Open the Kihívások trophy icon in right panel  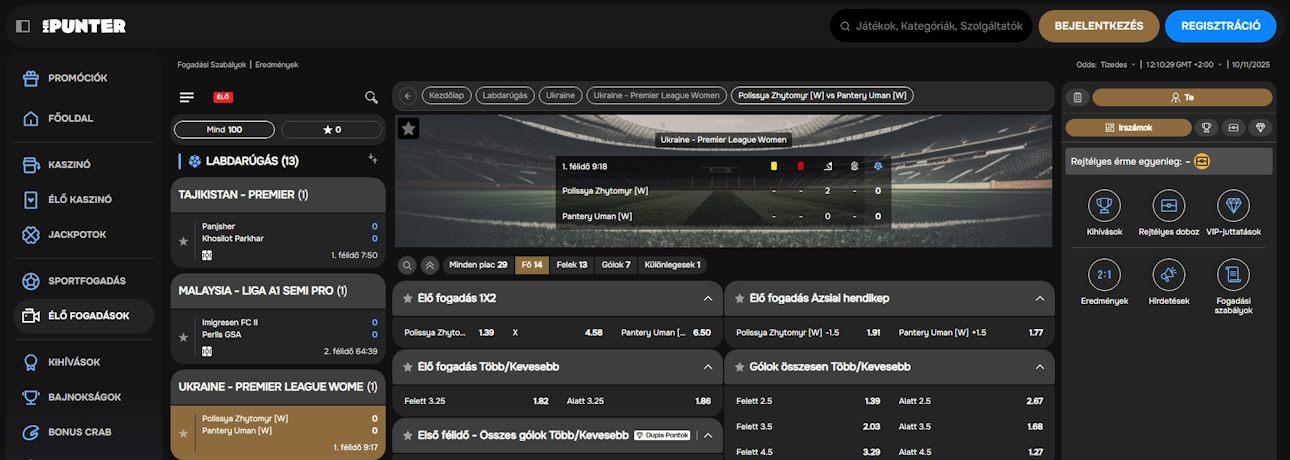pos(1104,206)
